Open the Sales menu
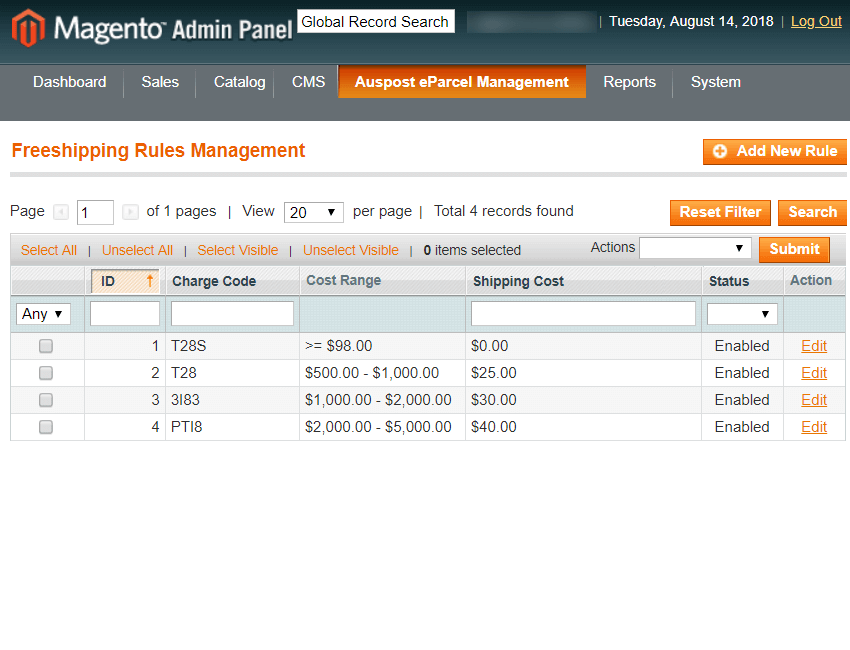850x650 pixels. point(160,82)
